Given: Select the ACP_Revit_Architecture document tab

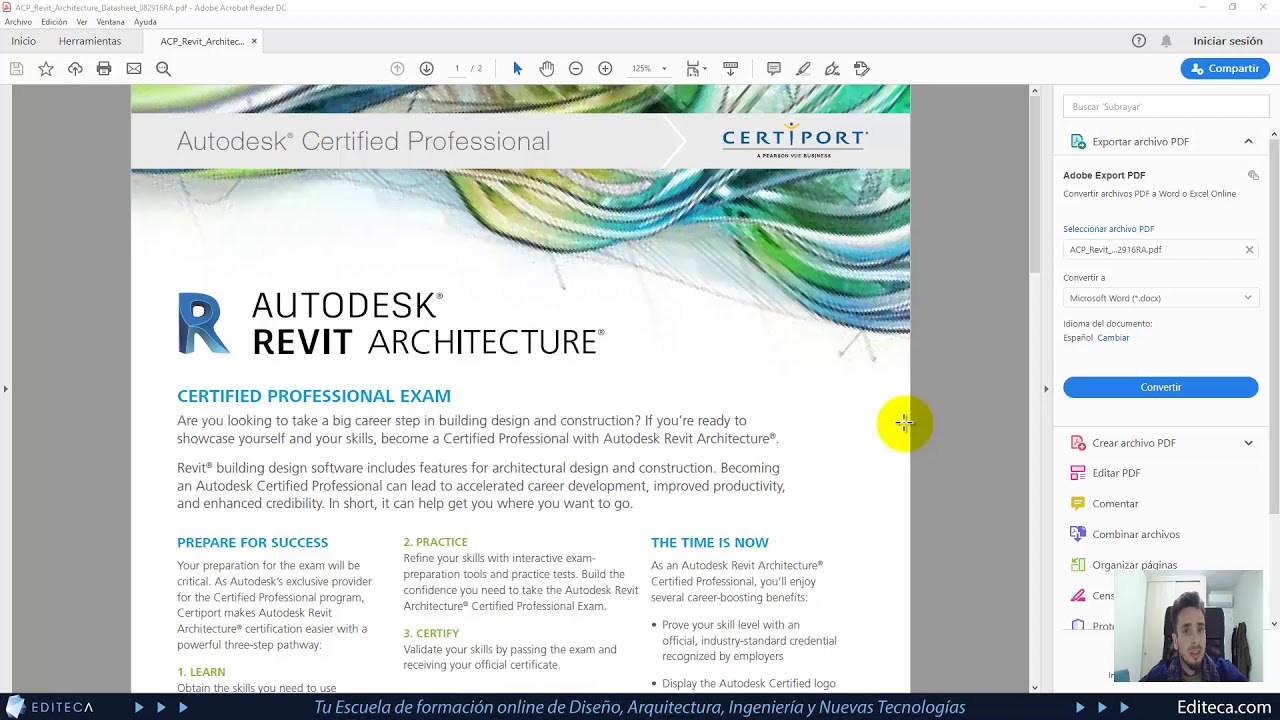Looking at the screenshot, I should [201, 41].
